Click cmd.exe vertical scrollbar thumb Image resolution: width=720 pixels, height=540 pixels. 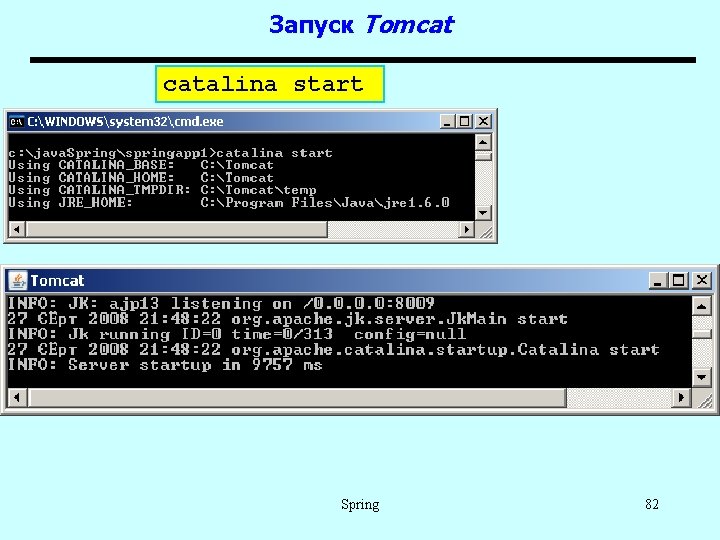(x=483, y=156)
